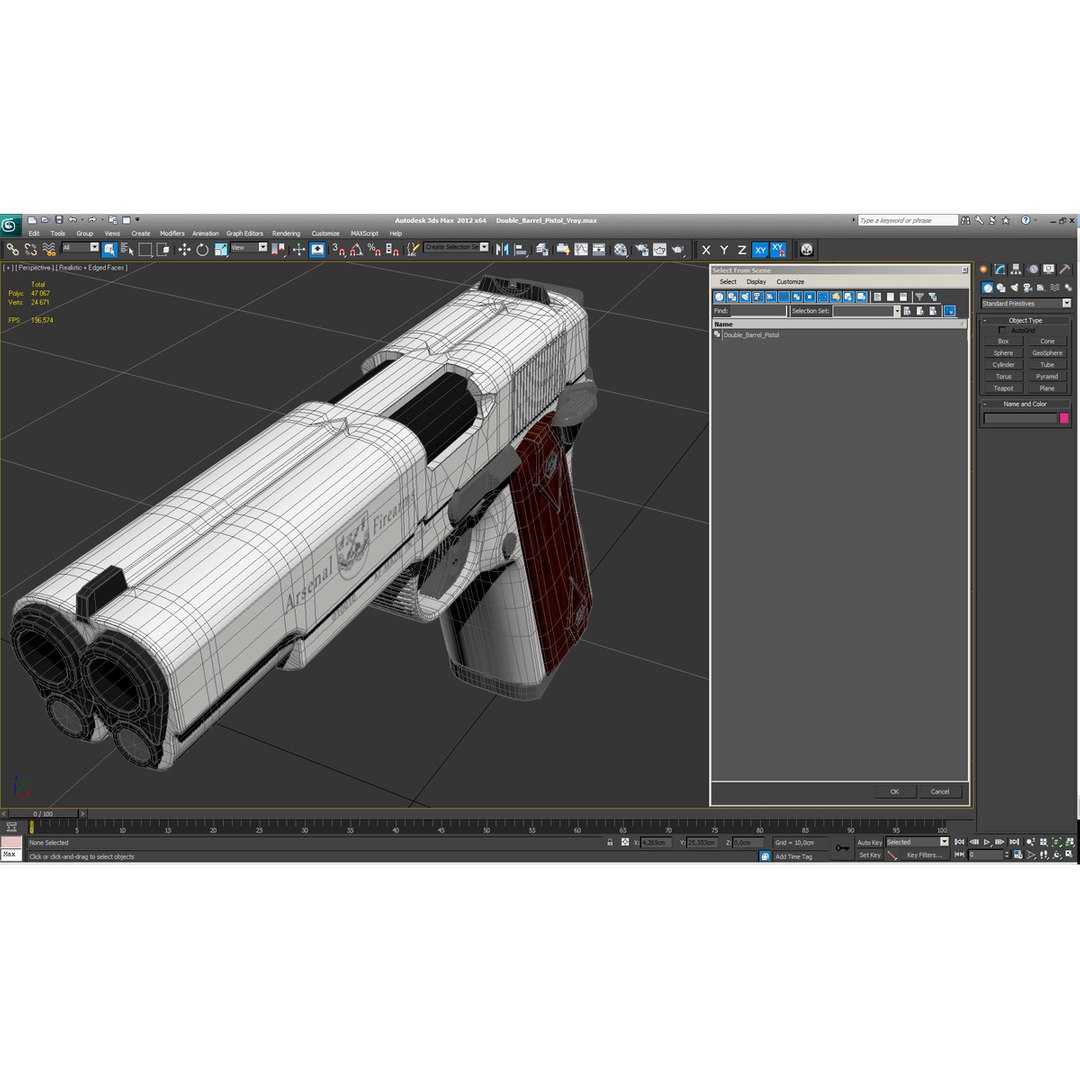This screenshot has height=1080, width=1080.
Task: Choose the Select and Rotate tool
Action: tap(202, 249)
